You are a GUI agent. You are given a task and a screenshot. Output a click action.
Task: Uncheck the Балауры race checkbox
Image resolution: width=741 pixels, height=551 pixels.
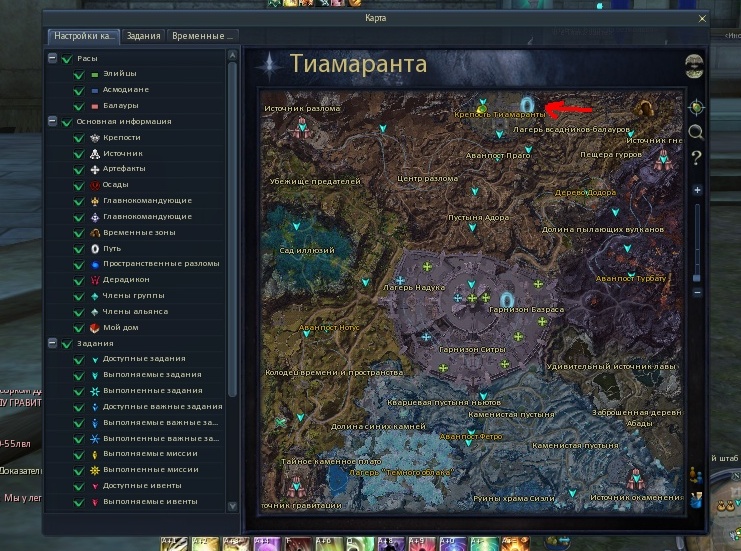tap(79, 106)
